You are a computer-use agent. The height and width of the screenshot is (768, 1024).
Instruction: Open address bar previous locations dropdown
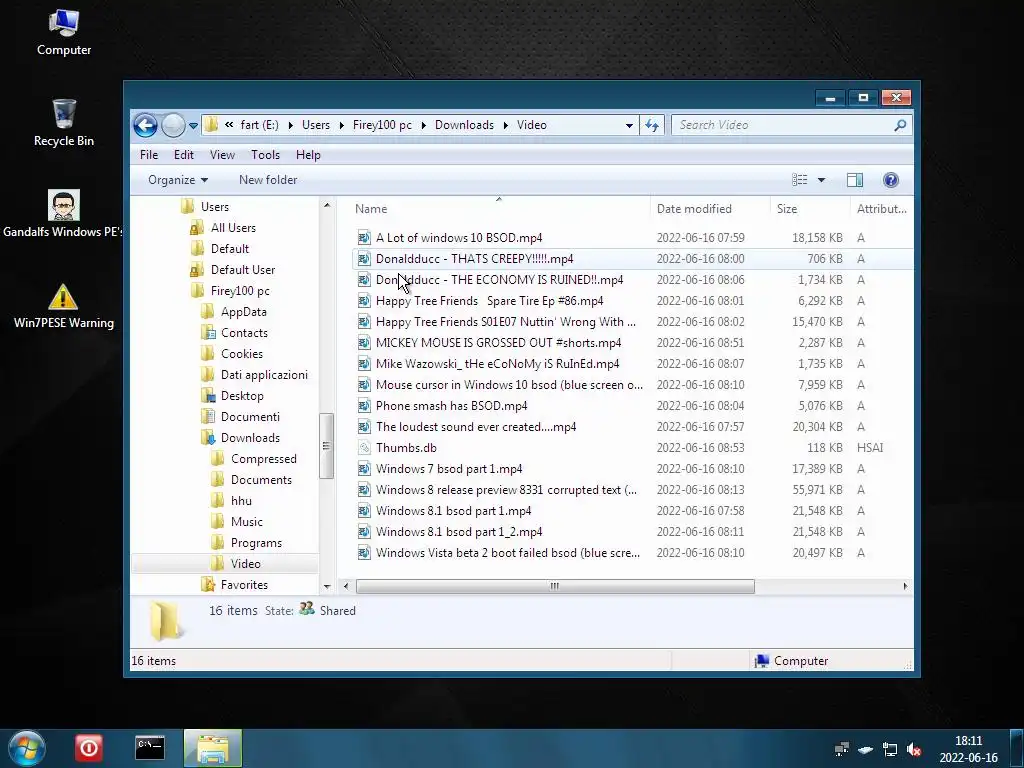click(x=629, y=125)
